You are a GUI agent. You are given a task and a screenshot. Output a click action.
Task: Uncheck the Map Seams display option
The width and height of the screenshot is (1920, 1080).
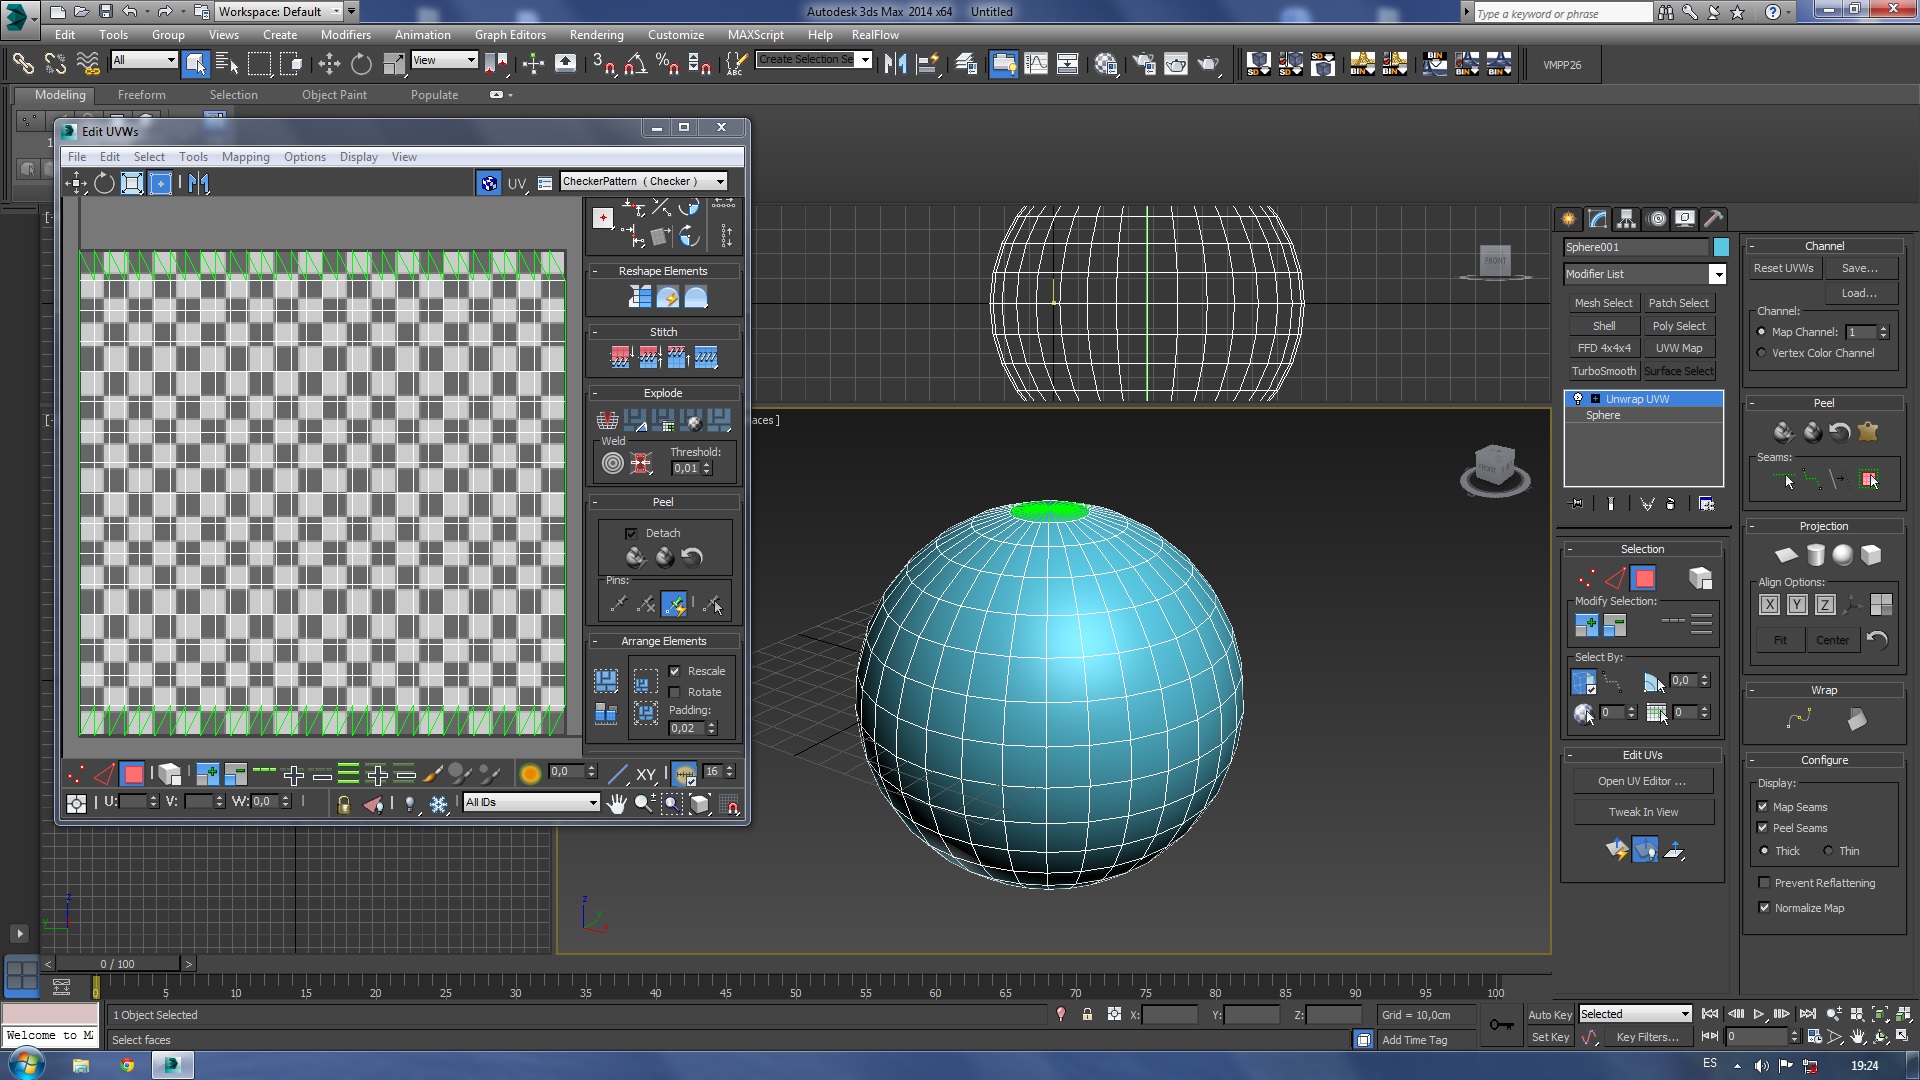click(1763, 807)
